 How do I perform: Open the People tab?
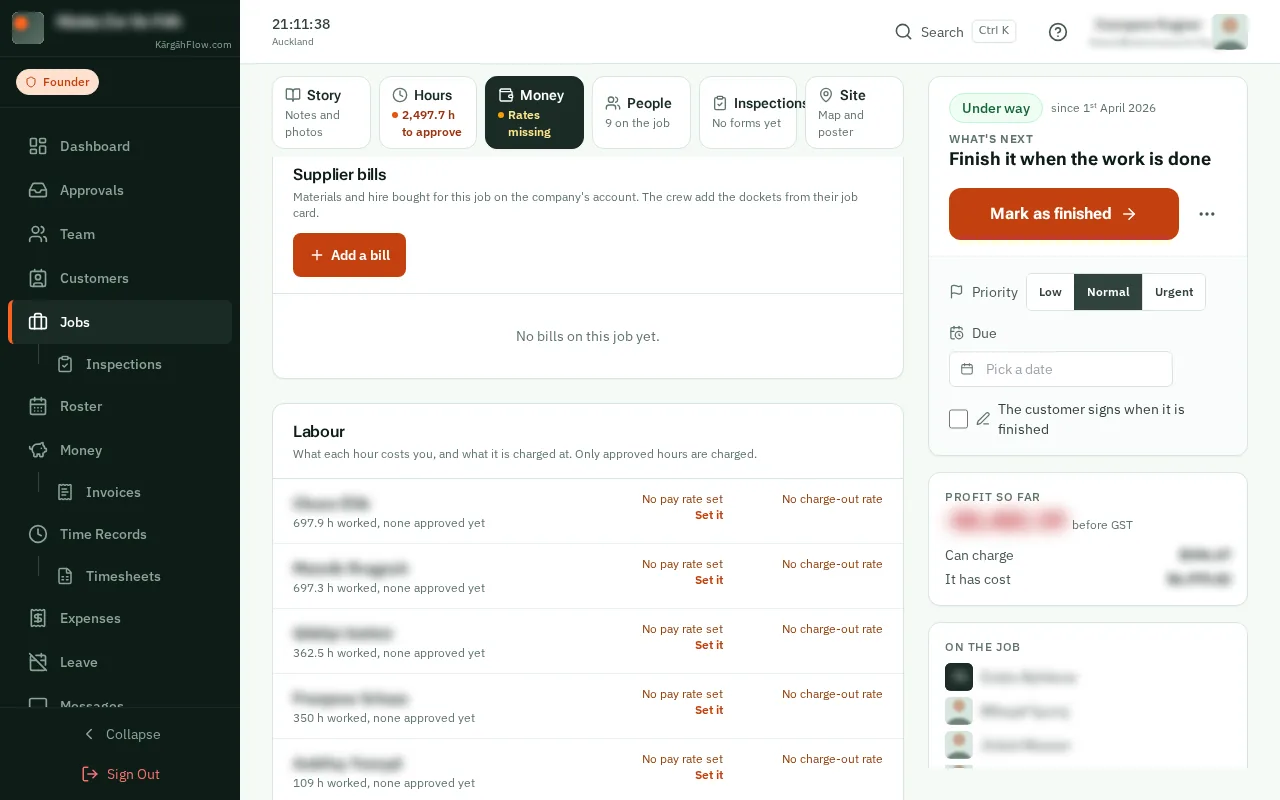point(641,113)
